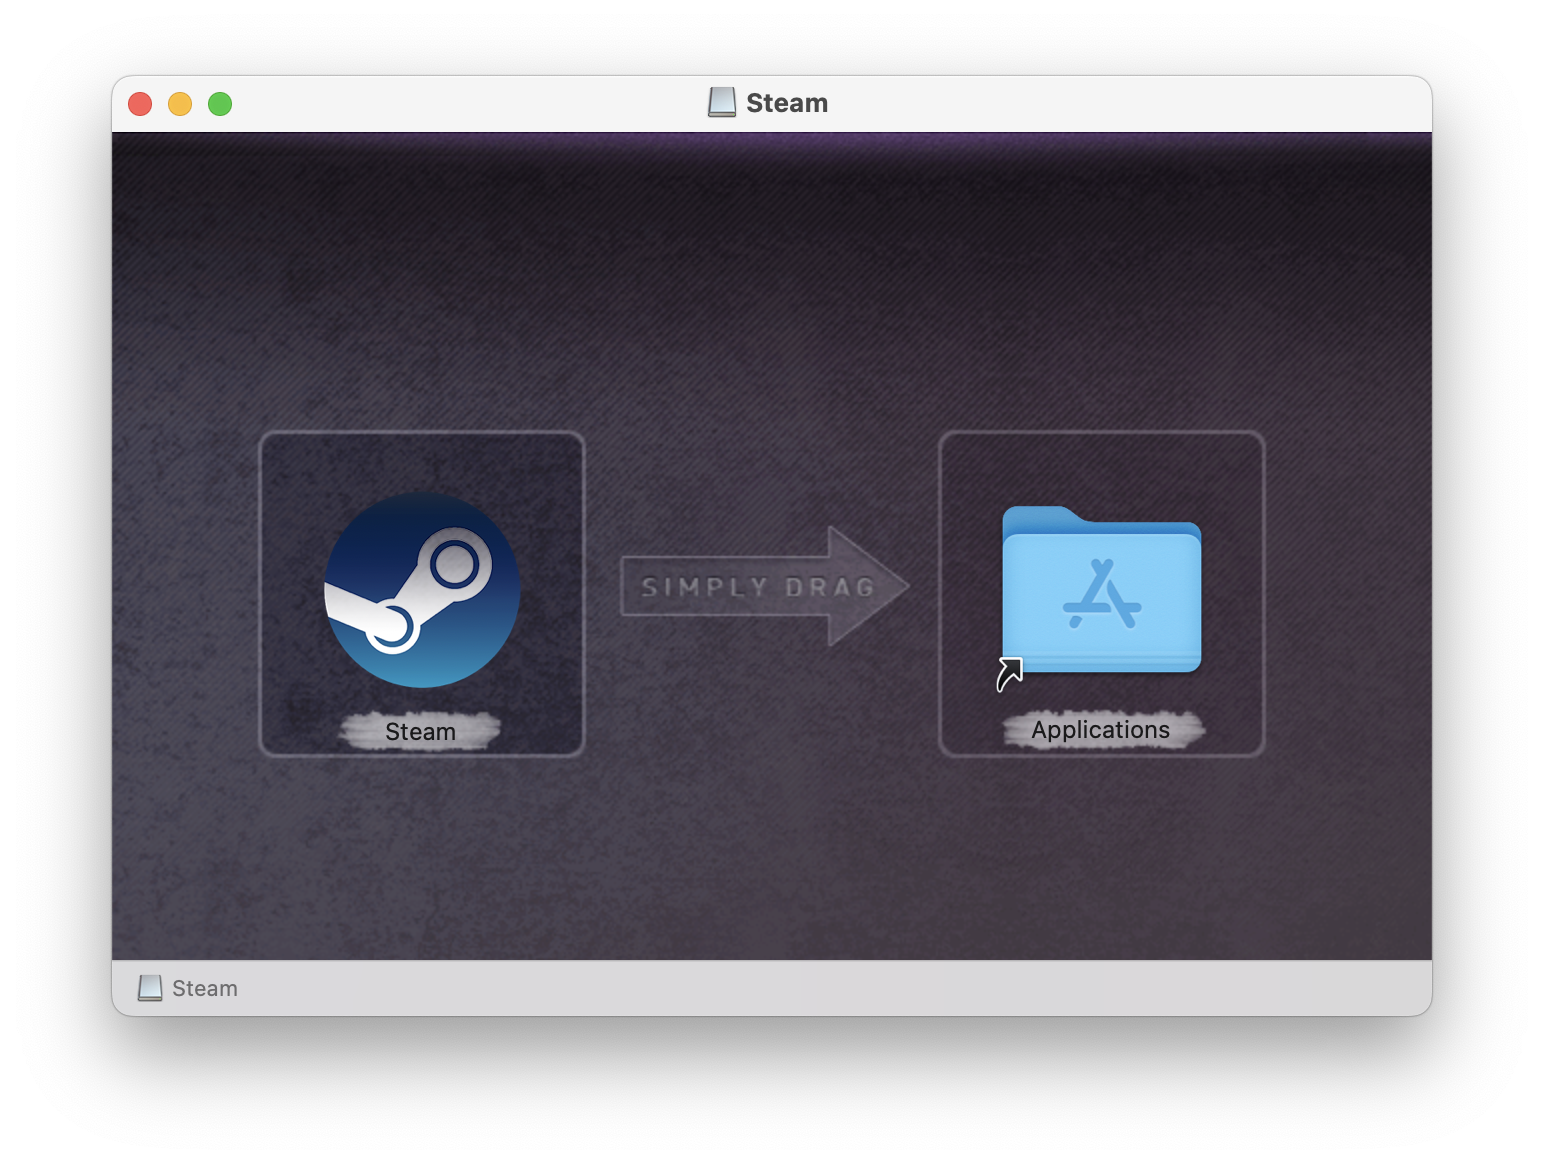Screen dimensions: 1544x1164
Task: Minimize the window with the yellow button
Action: click(180, 104)
